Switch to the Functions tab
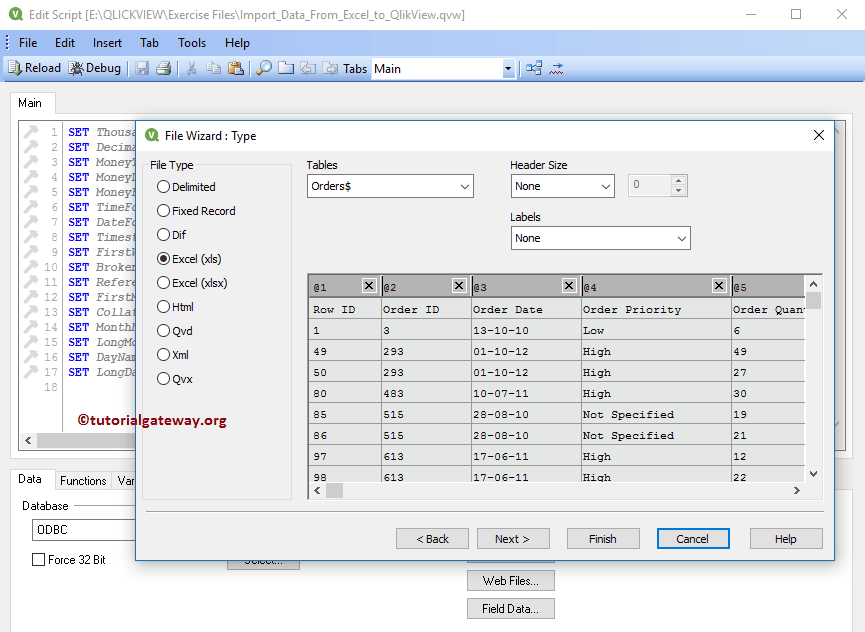 pyautogui.click(x=83, y=480)
